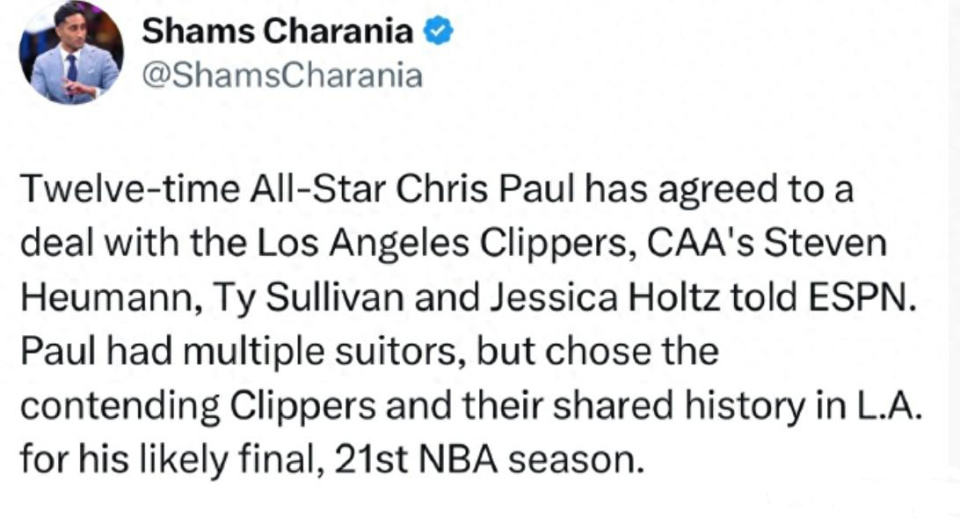Open the @ShamsCharania handle link
960x519 pixels.
(x=282, y=76)
